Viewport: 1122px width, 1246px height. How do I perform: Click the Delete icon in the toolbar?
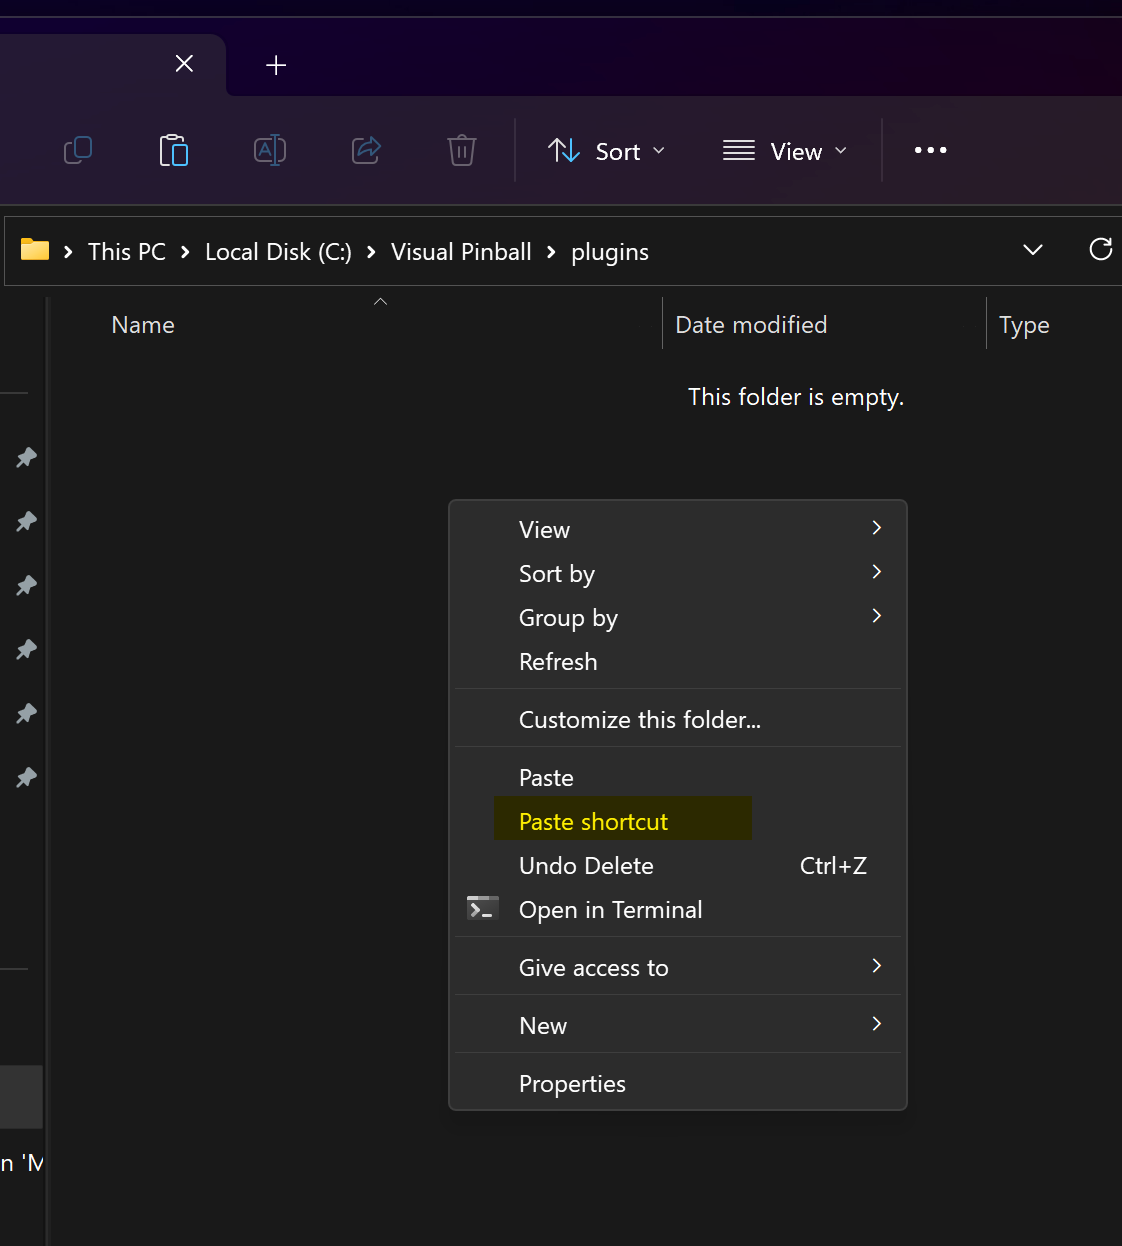pyautogui.click(x=461, y=150)
